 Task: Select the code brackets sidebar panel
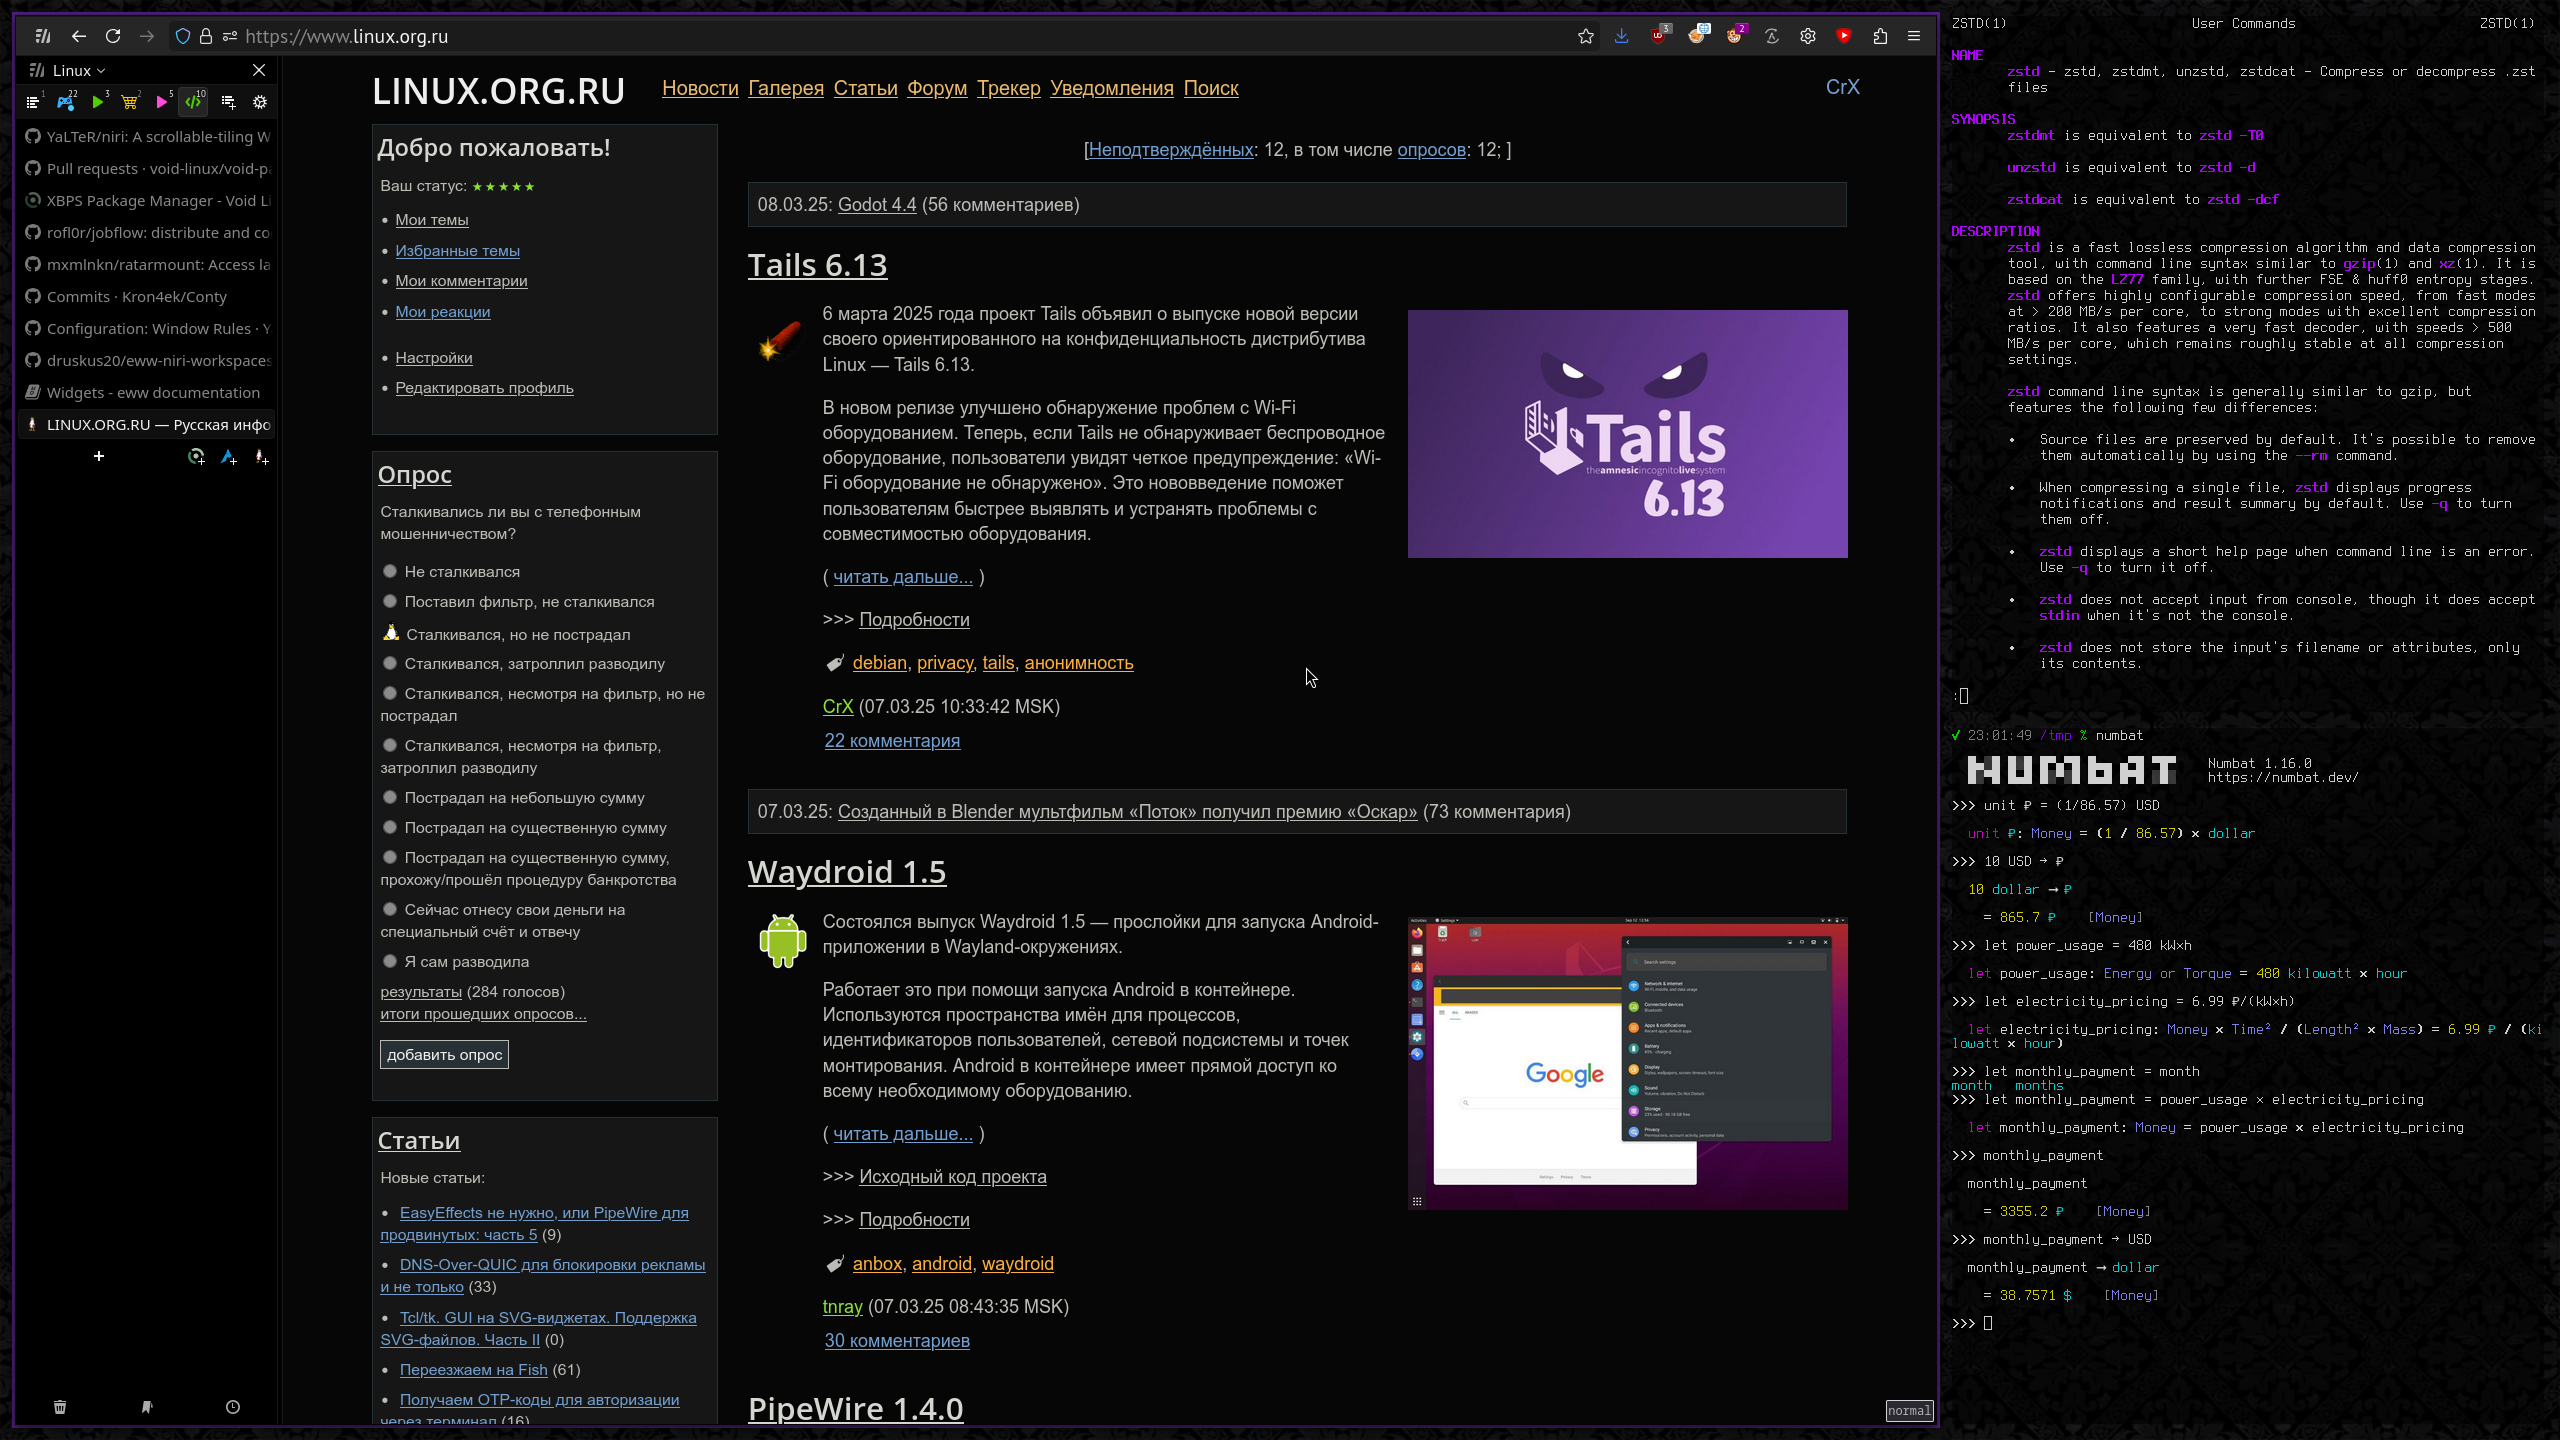click(194, 101)
